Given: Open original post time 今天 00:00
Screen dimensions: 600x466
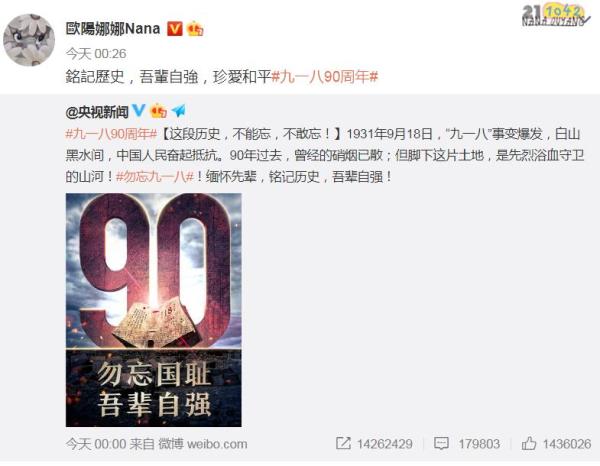Looking at the screenshot, I should 96,444.
